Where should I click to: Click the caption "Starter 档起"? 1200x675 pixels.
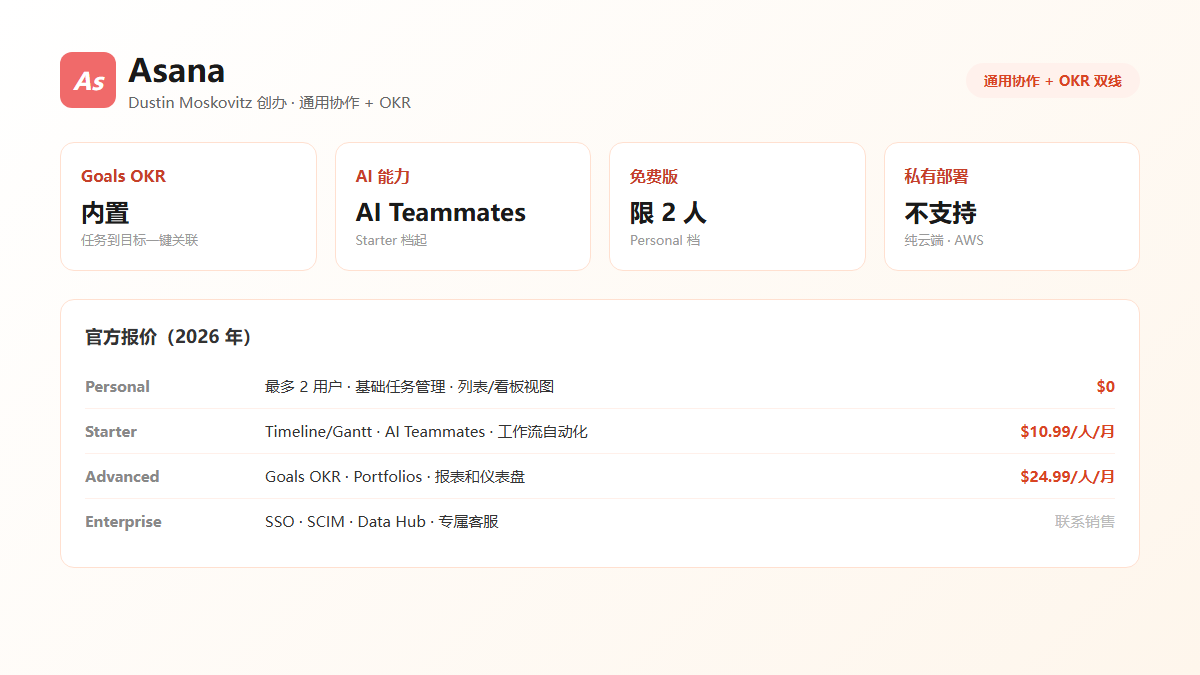[x=391, y=240]
